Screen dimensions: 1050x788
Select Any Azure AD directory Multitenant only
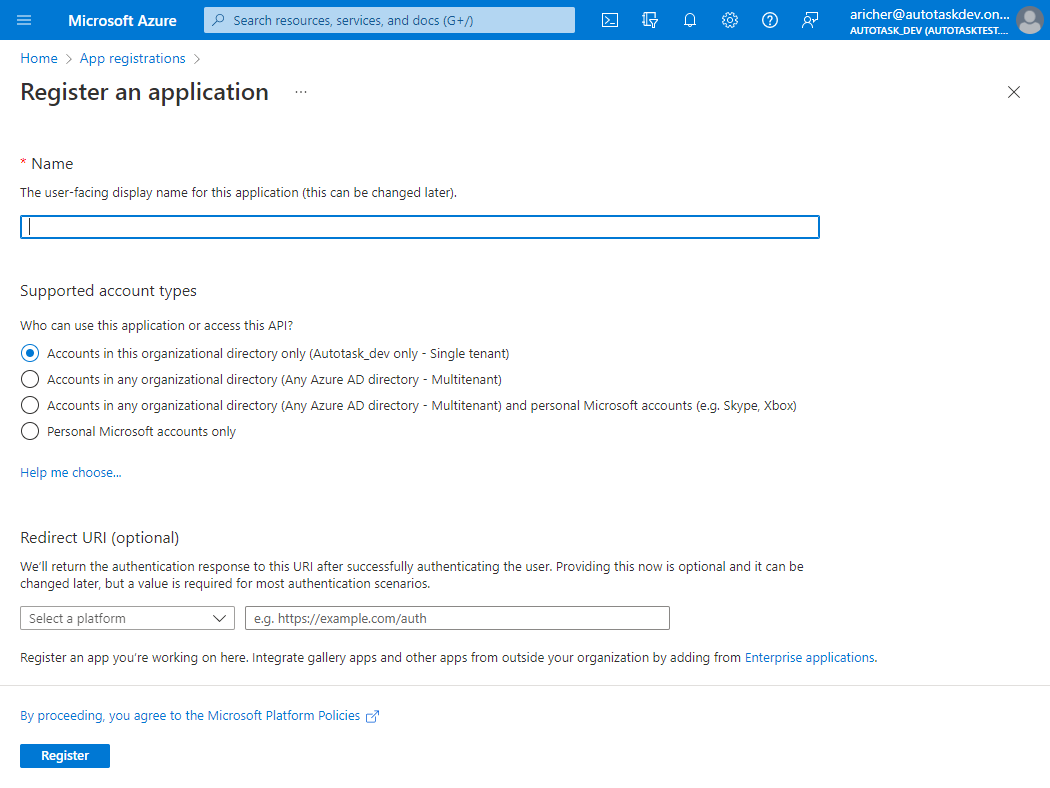(29, 379)
